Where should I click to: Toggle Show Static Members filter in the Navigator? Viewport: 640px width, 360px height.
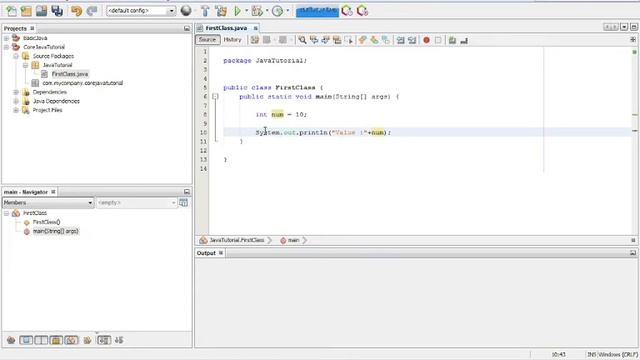(41, 340)
